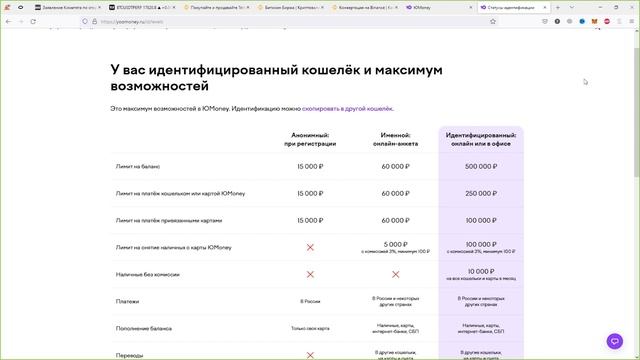Open the скопировать в другой кошелёк link
The width and height of the screenshot is (640, 360).
click(x=347, y=109)
